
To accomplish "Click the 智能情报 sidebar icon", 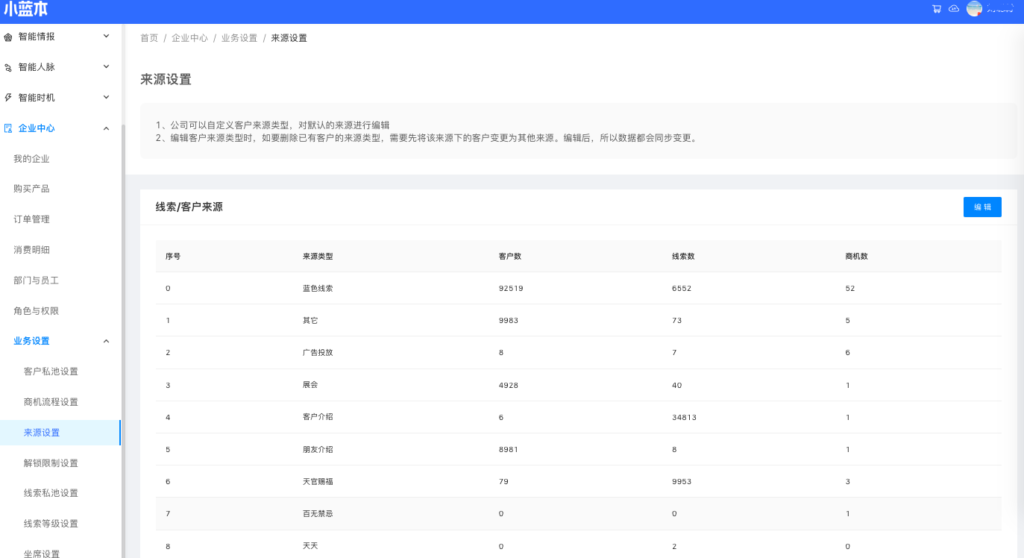I will point(9,37).
